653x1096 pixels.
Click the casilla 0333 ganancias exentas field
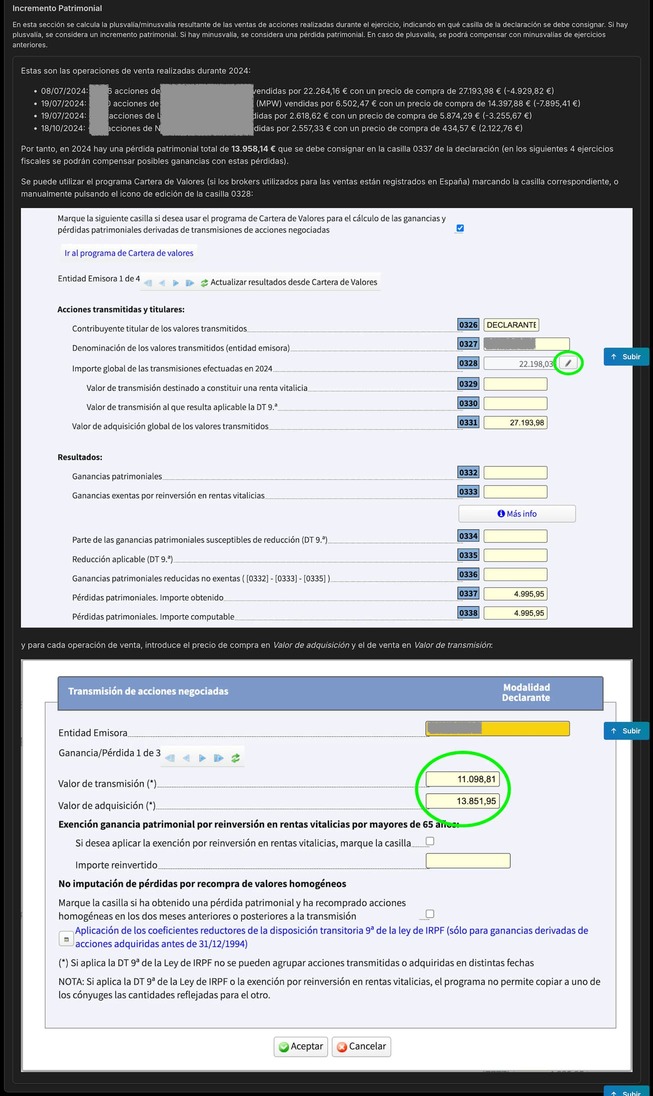[515, 492]
